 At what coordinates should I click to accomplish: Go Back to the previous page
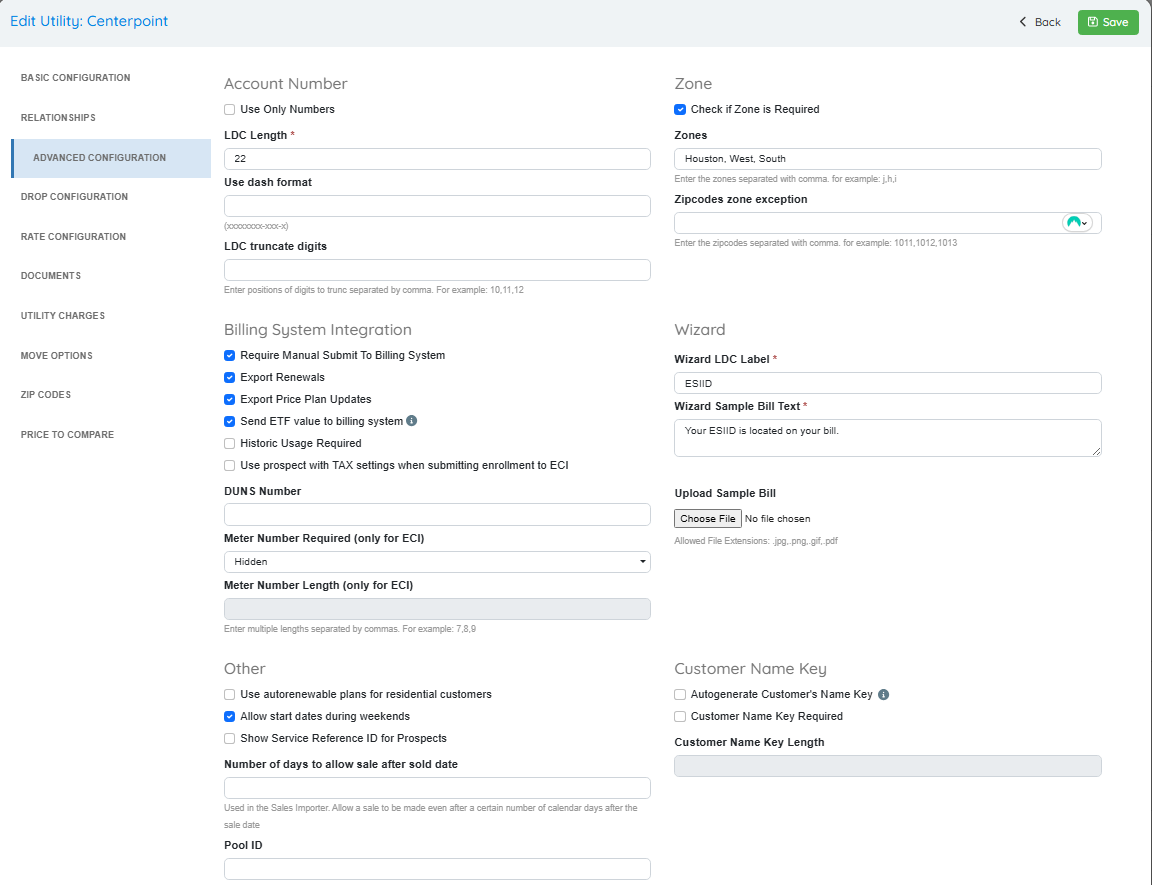(x=1040, y=22)
